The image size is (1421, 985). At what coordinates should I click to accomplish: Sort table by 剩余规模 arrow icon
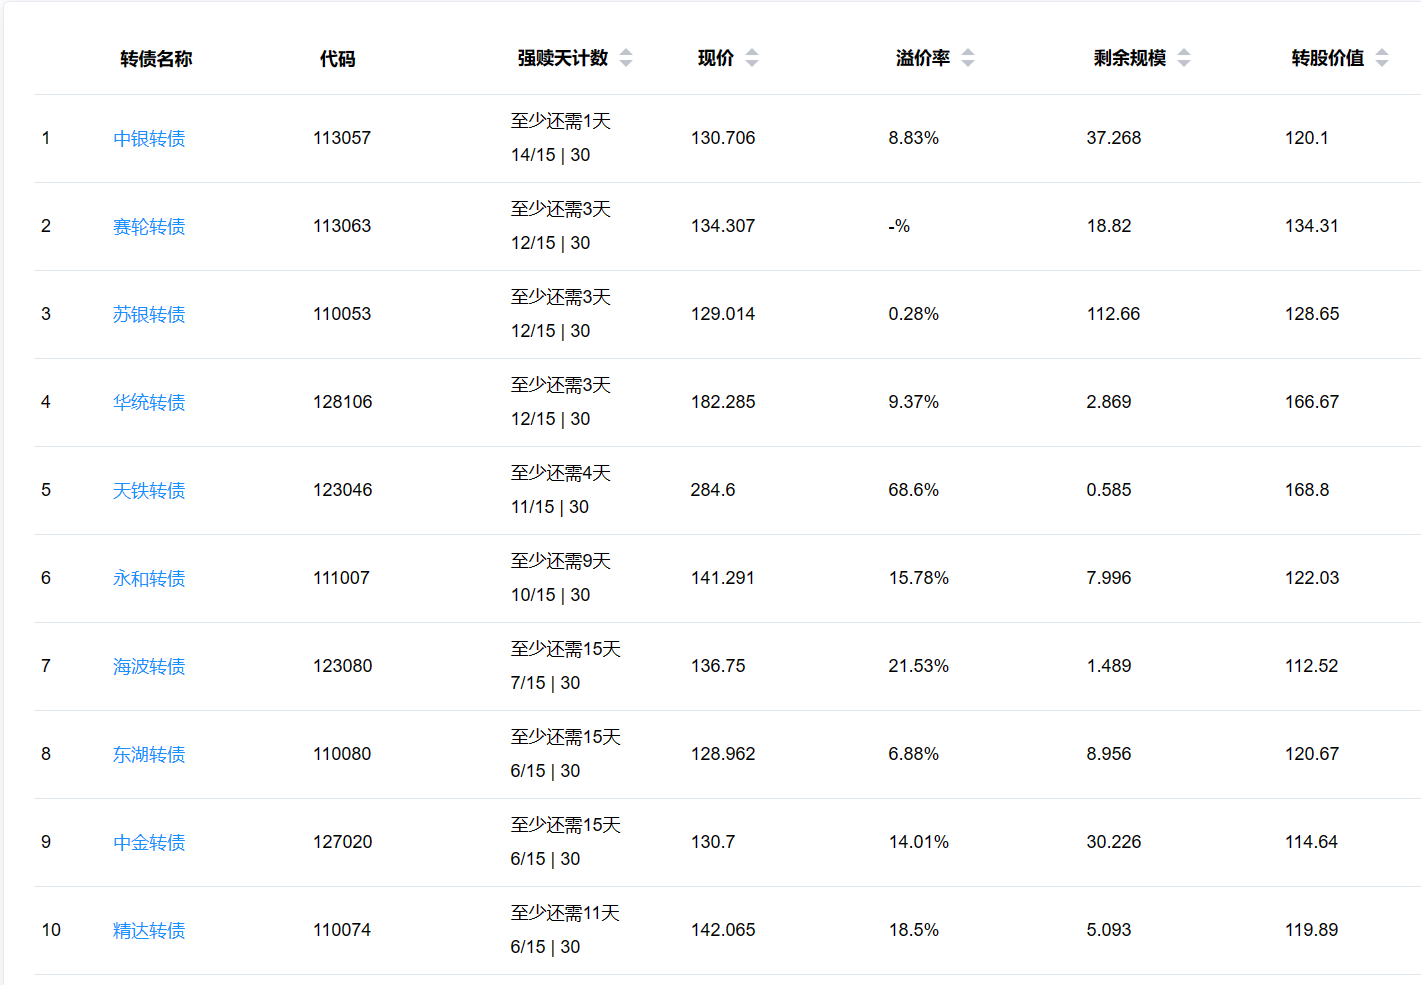[x=1184, y=58]
